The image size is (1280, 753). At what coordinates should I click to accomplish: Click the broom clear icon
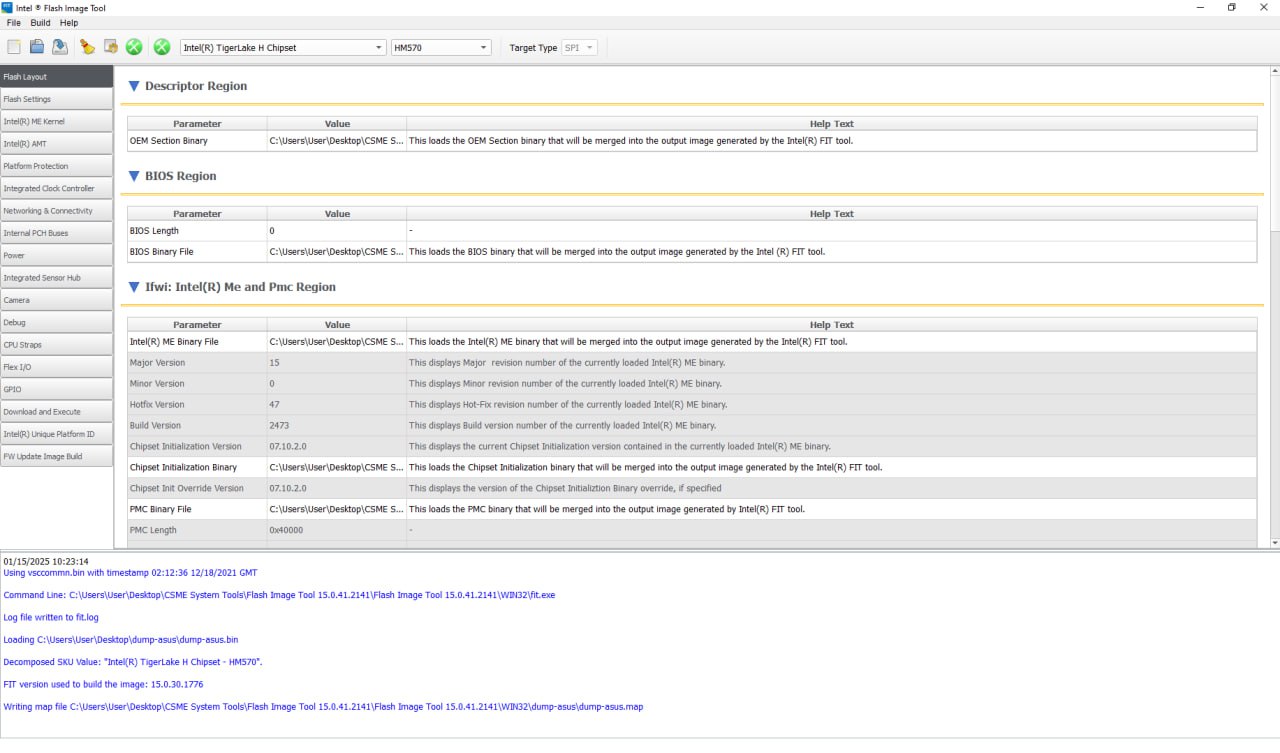tap(87, 47)
